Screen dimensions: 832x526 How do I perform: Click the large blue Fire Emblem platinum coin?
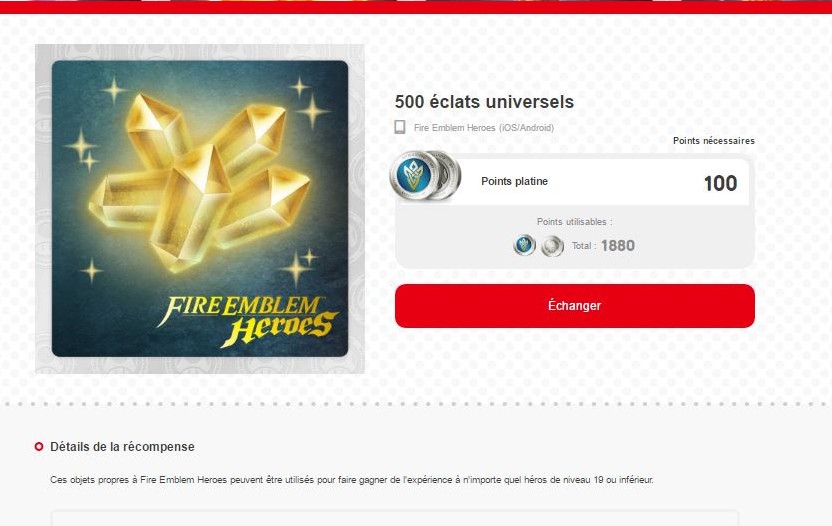point(414,175)
